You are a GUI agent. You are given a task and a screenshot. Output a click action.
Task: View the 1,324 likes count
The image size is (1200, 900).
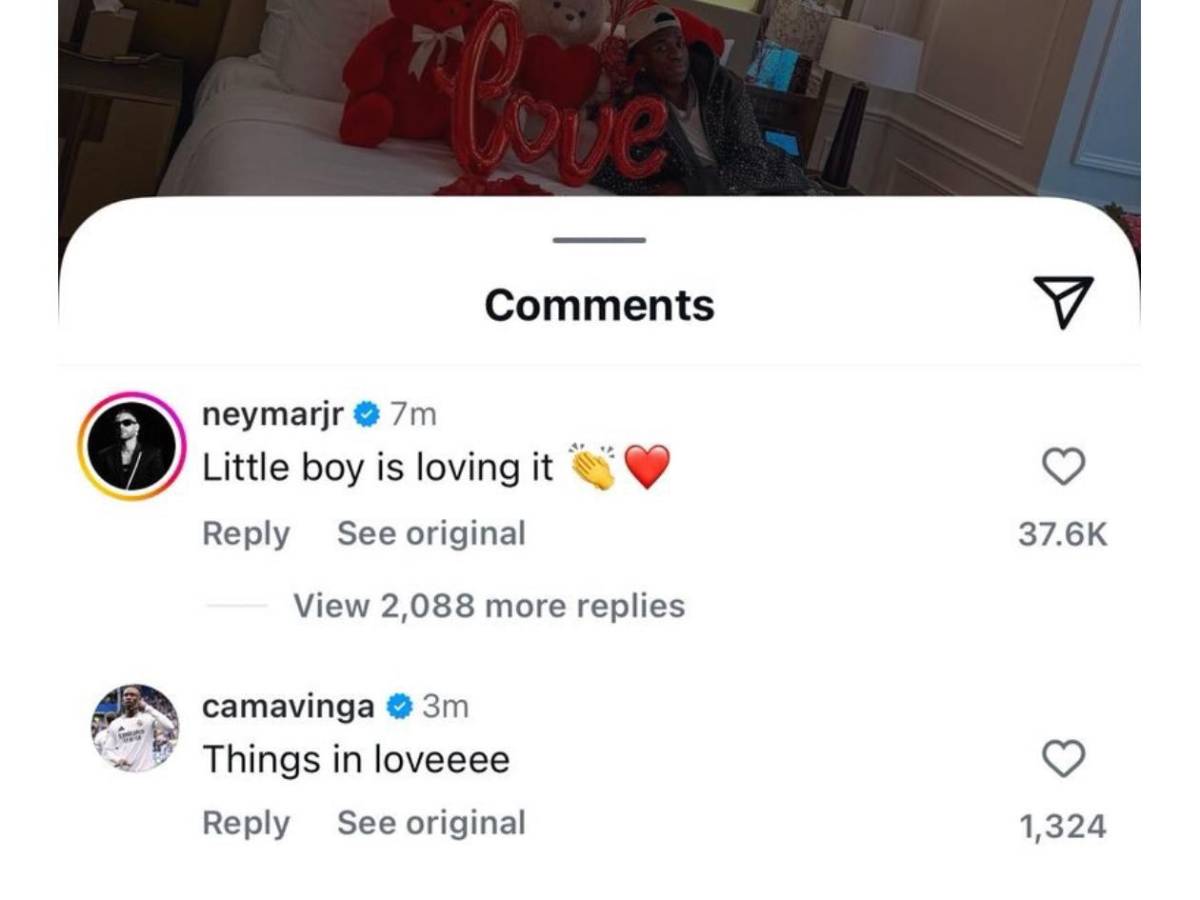tap(1062, 826)
